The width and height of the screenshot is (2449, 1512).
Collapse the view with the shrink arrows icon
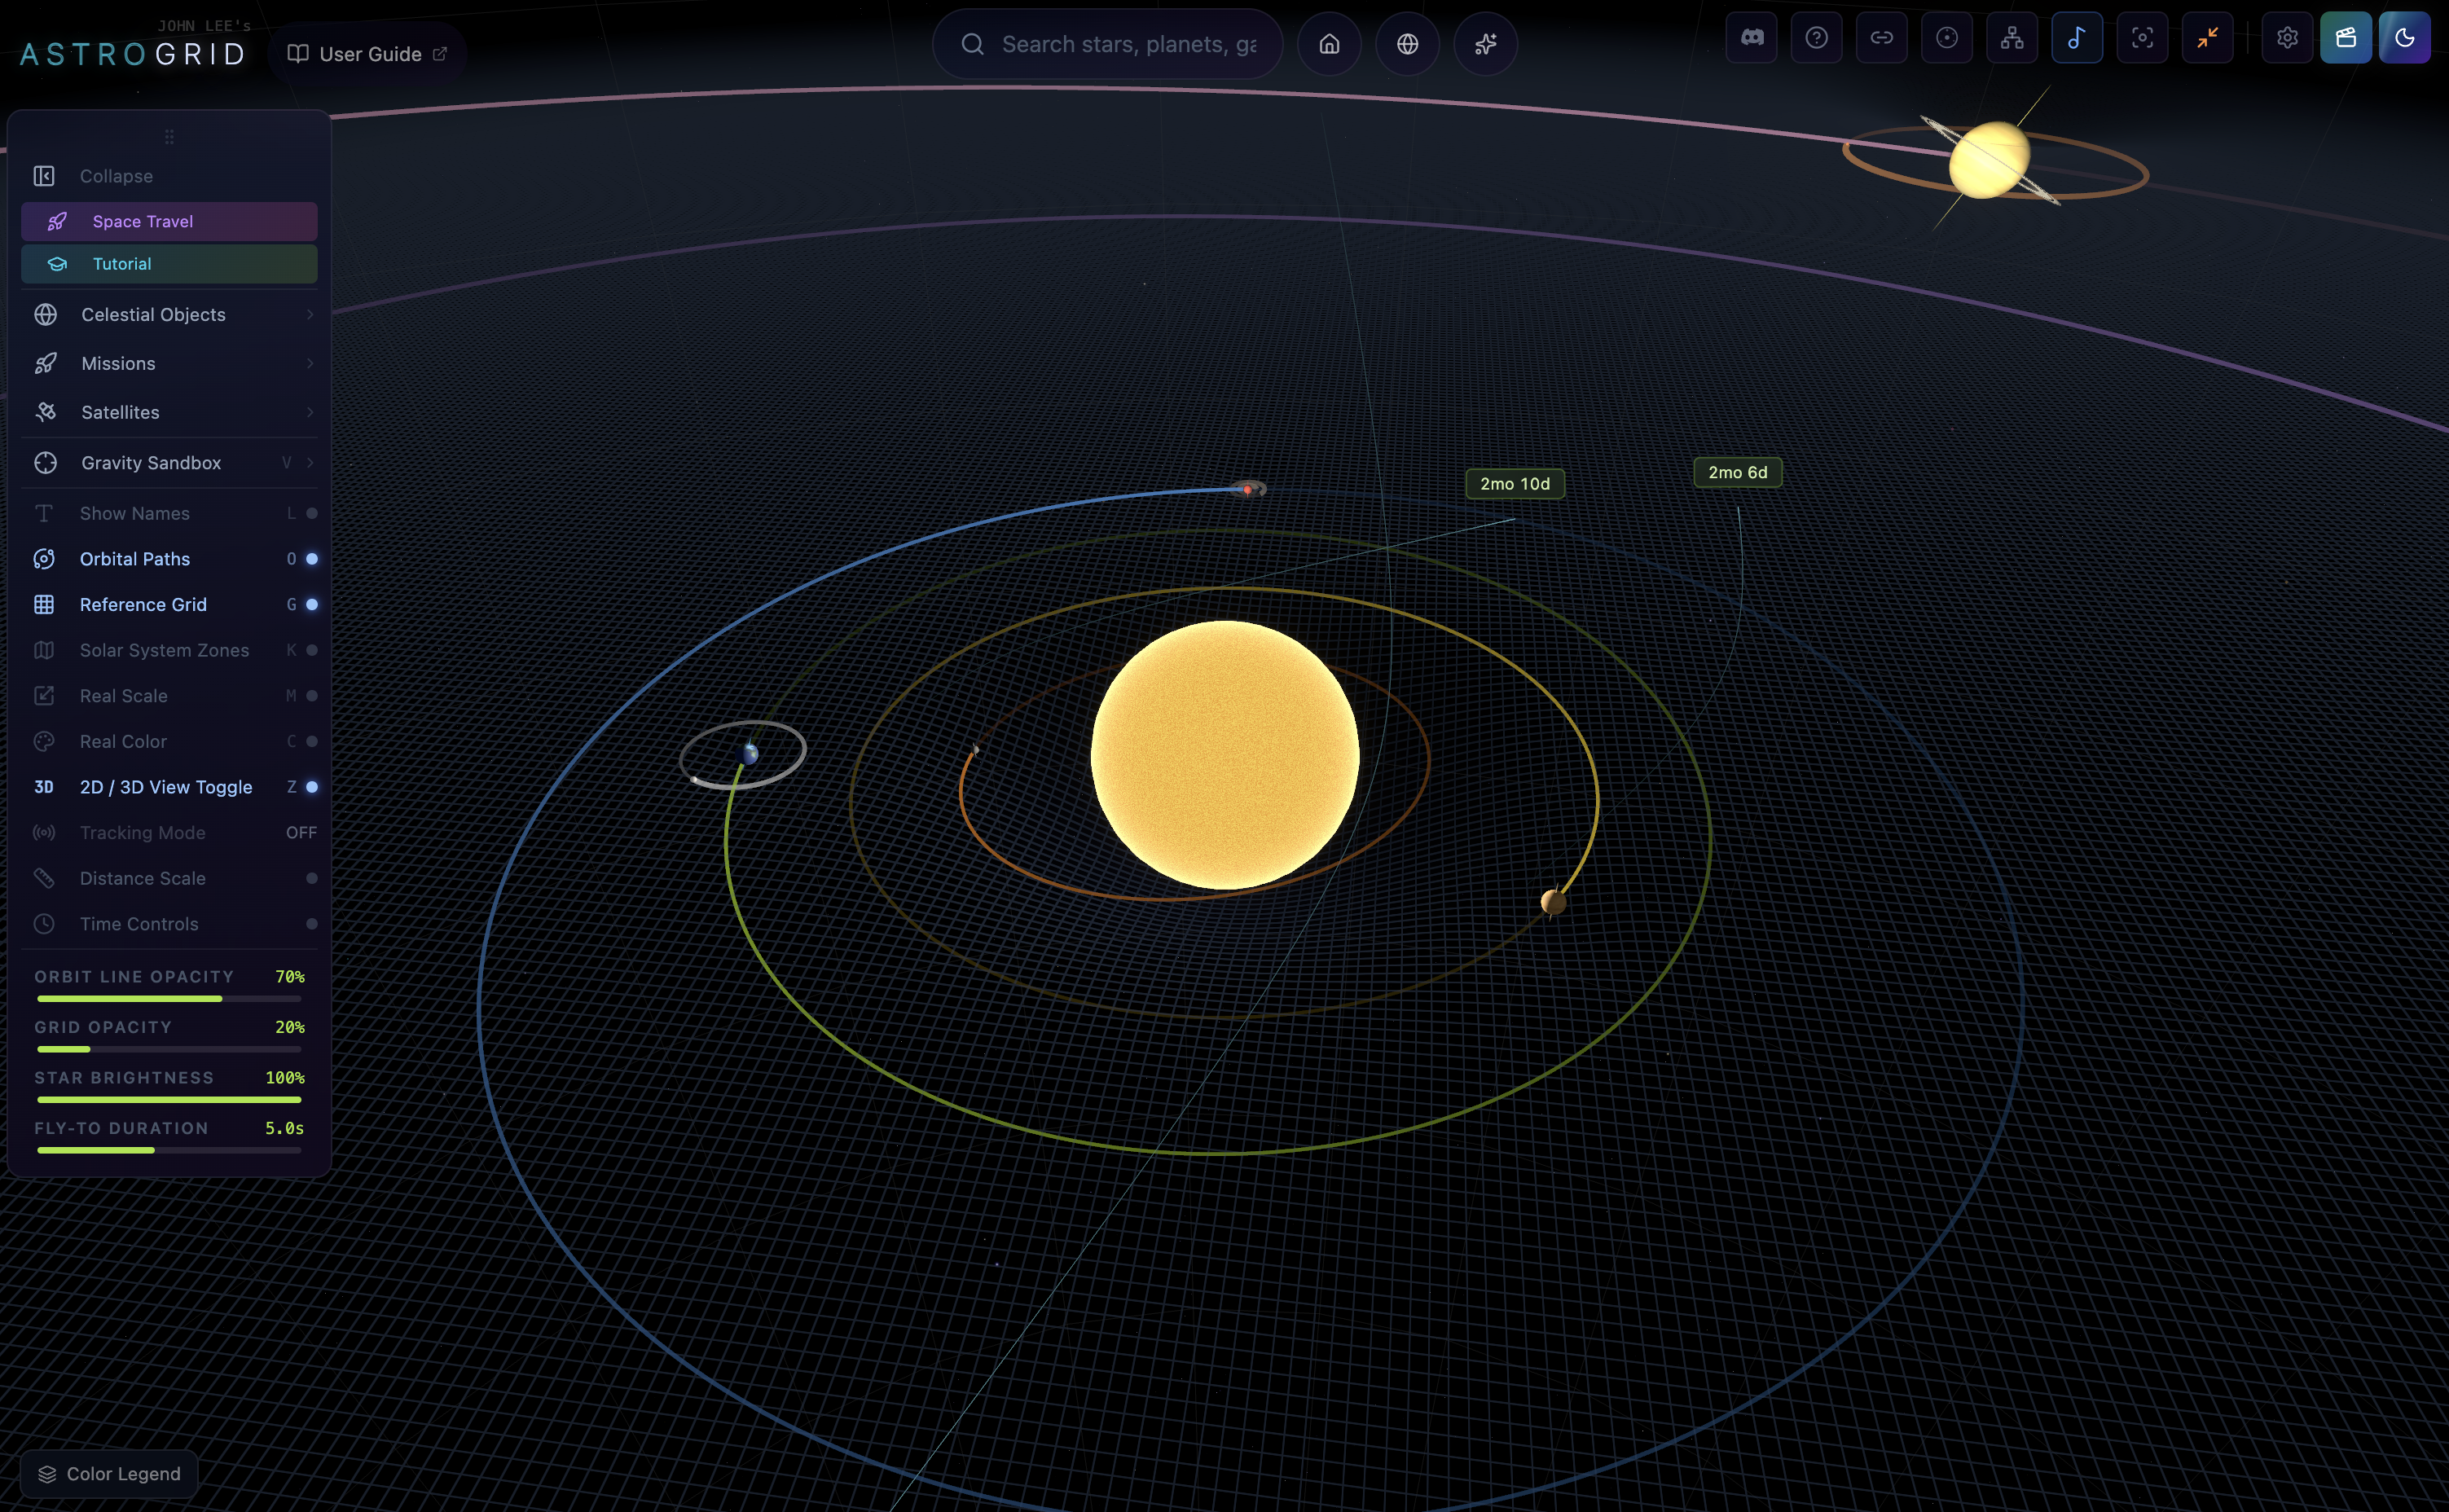pos(2208,37)
